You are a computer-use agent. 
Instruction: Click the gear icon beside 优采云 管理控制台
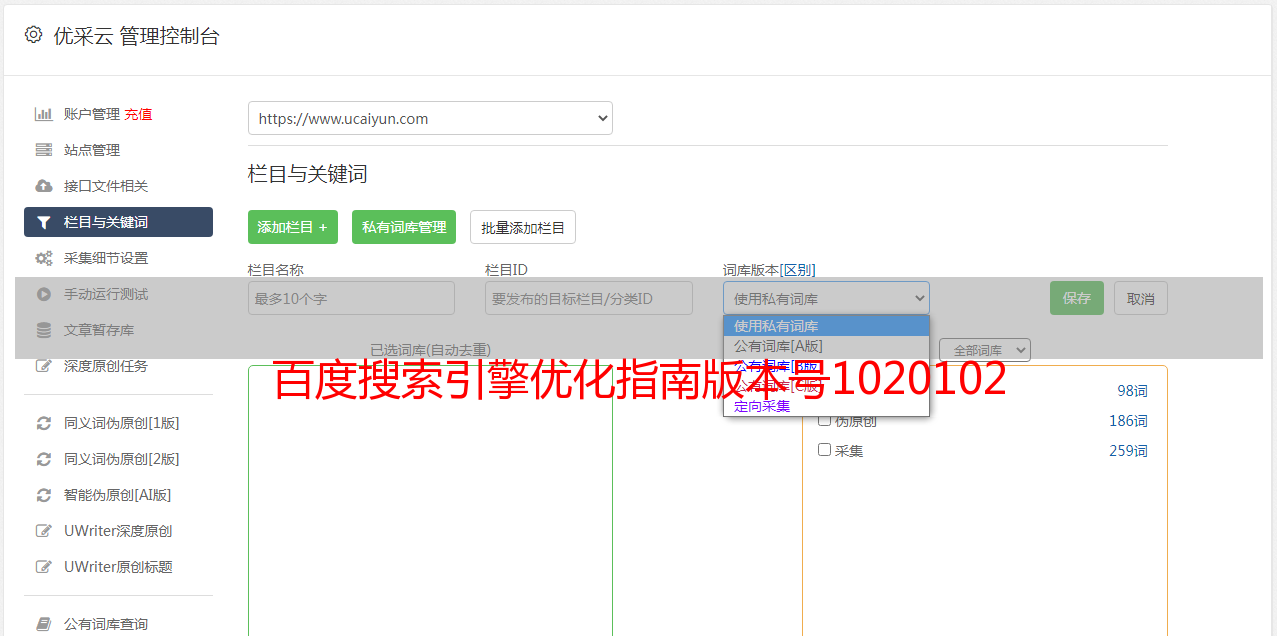[x=33, y=35]
